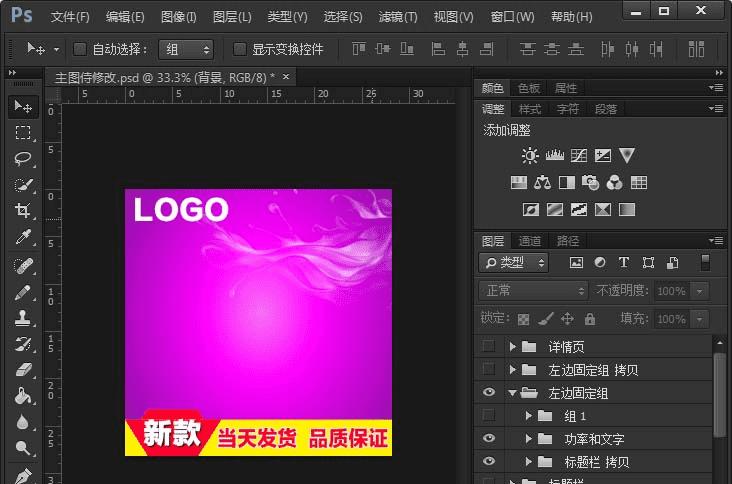Switch to the 字符 tab

pyautogui.click(x=568, y=109)
